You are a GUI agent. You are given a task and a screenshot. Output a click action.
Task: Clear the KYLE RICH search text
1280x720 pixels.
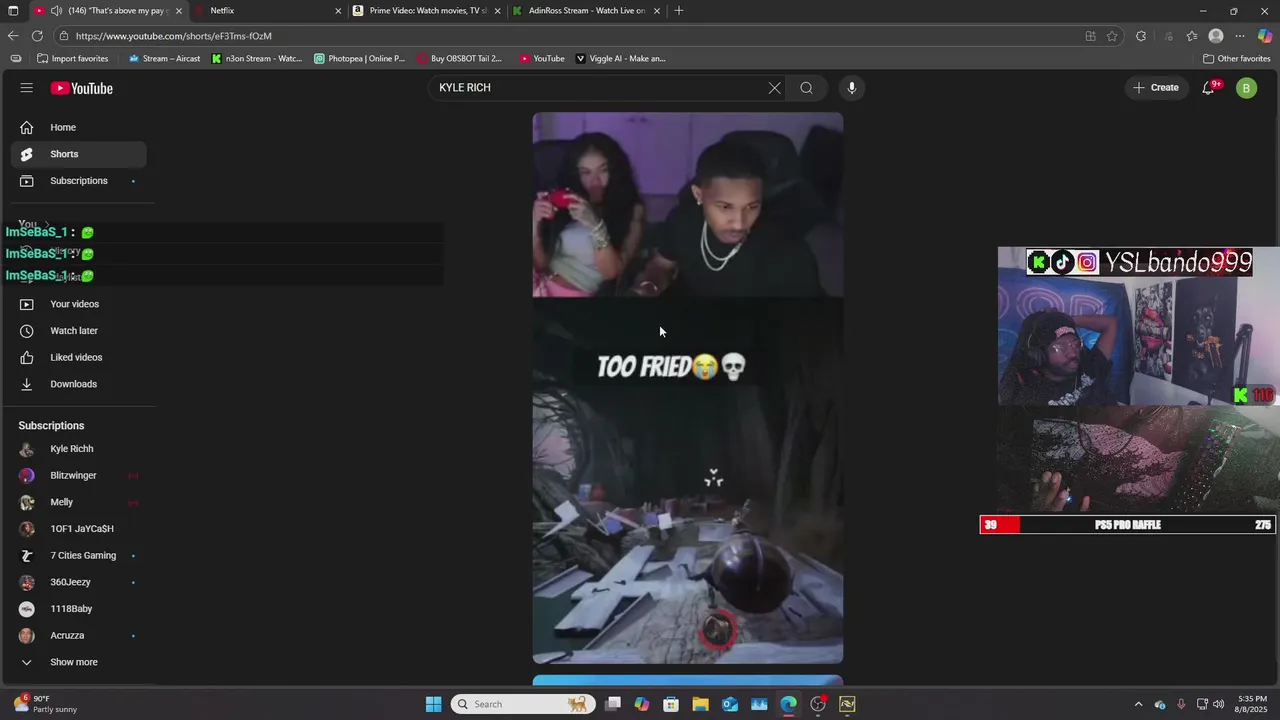774,88
